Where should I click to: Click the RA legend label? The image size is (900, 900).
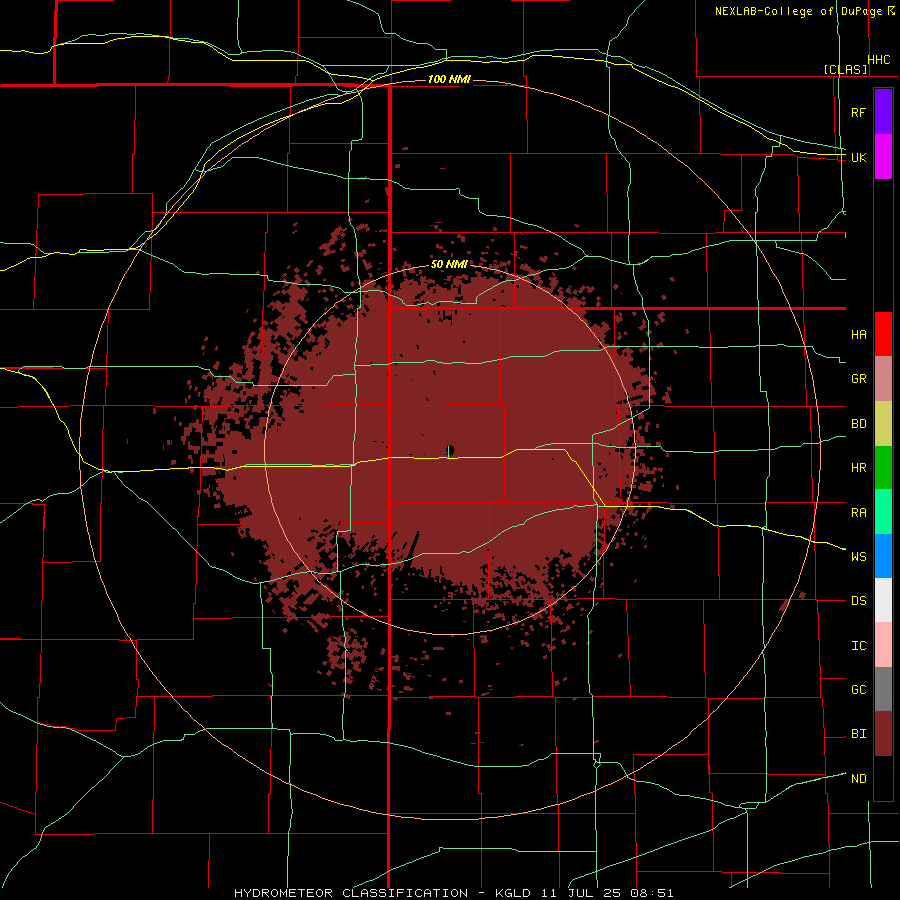pos(858,513)
